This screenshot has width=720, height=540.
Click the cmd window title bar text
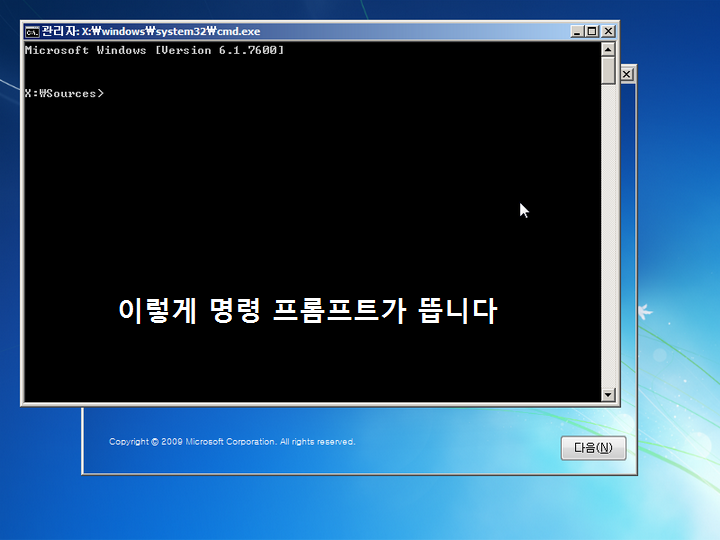point(151,31)
